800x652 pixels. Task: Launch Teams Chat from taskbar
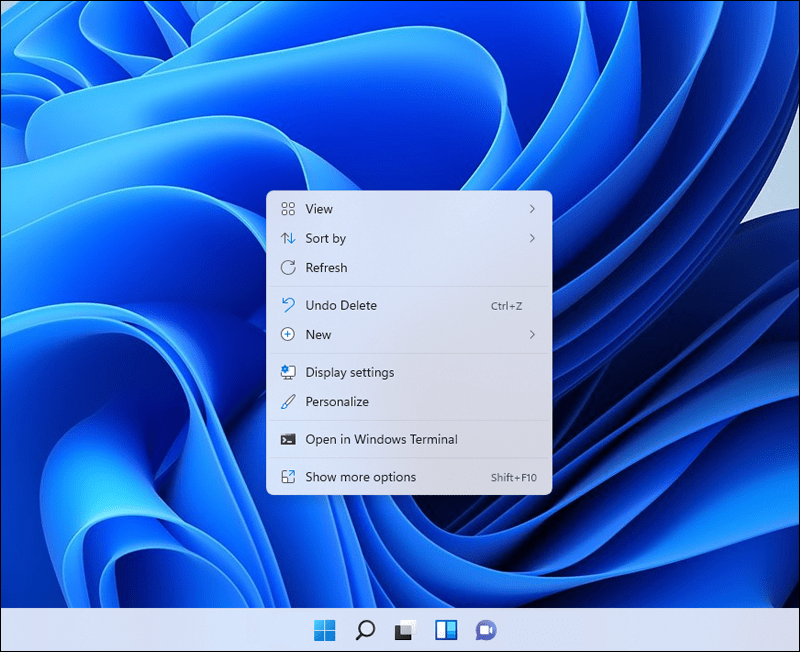[486, 630]
